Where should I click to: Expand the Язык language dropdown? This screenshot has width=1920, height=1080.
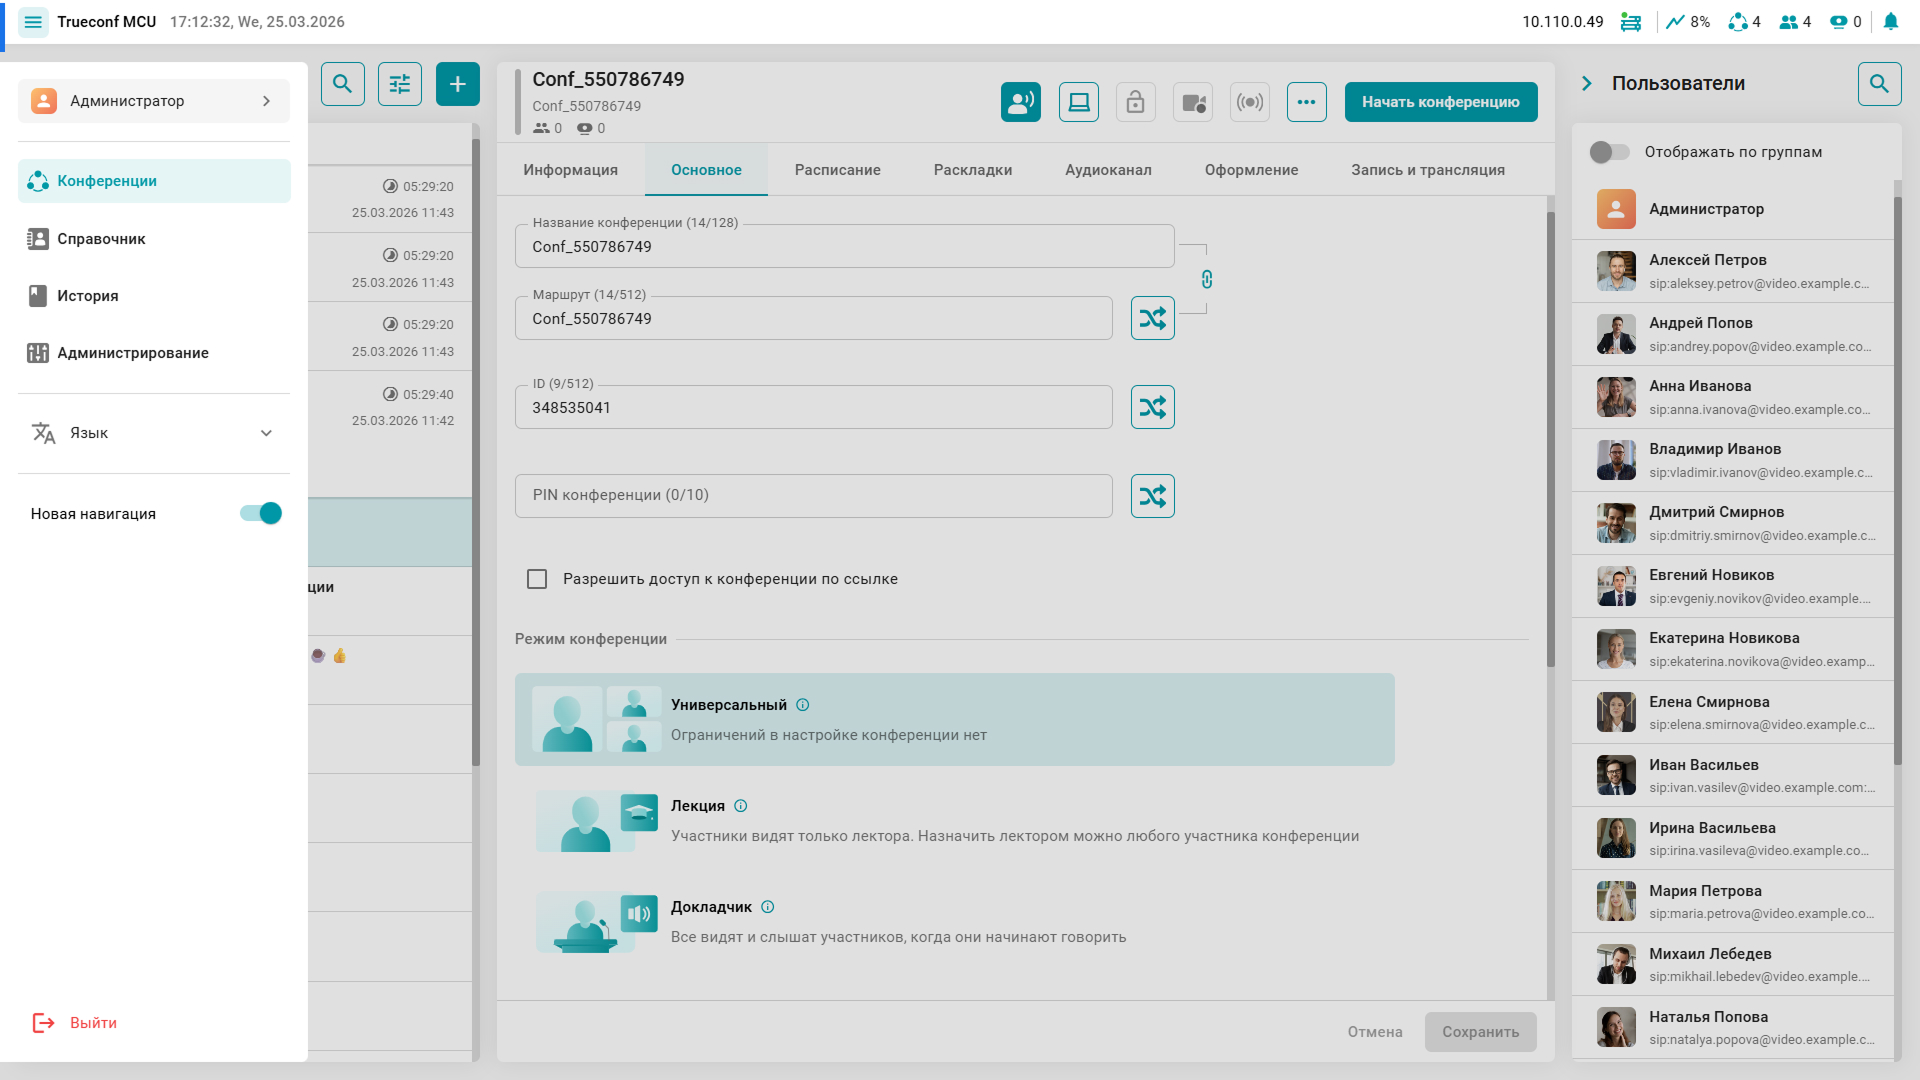tap(154, 433)
